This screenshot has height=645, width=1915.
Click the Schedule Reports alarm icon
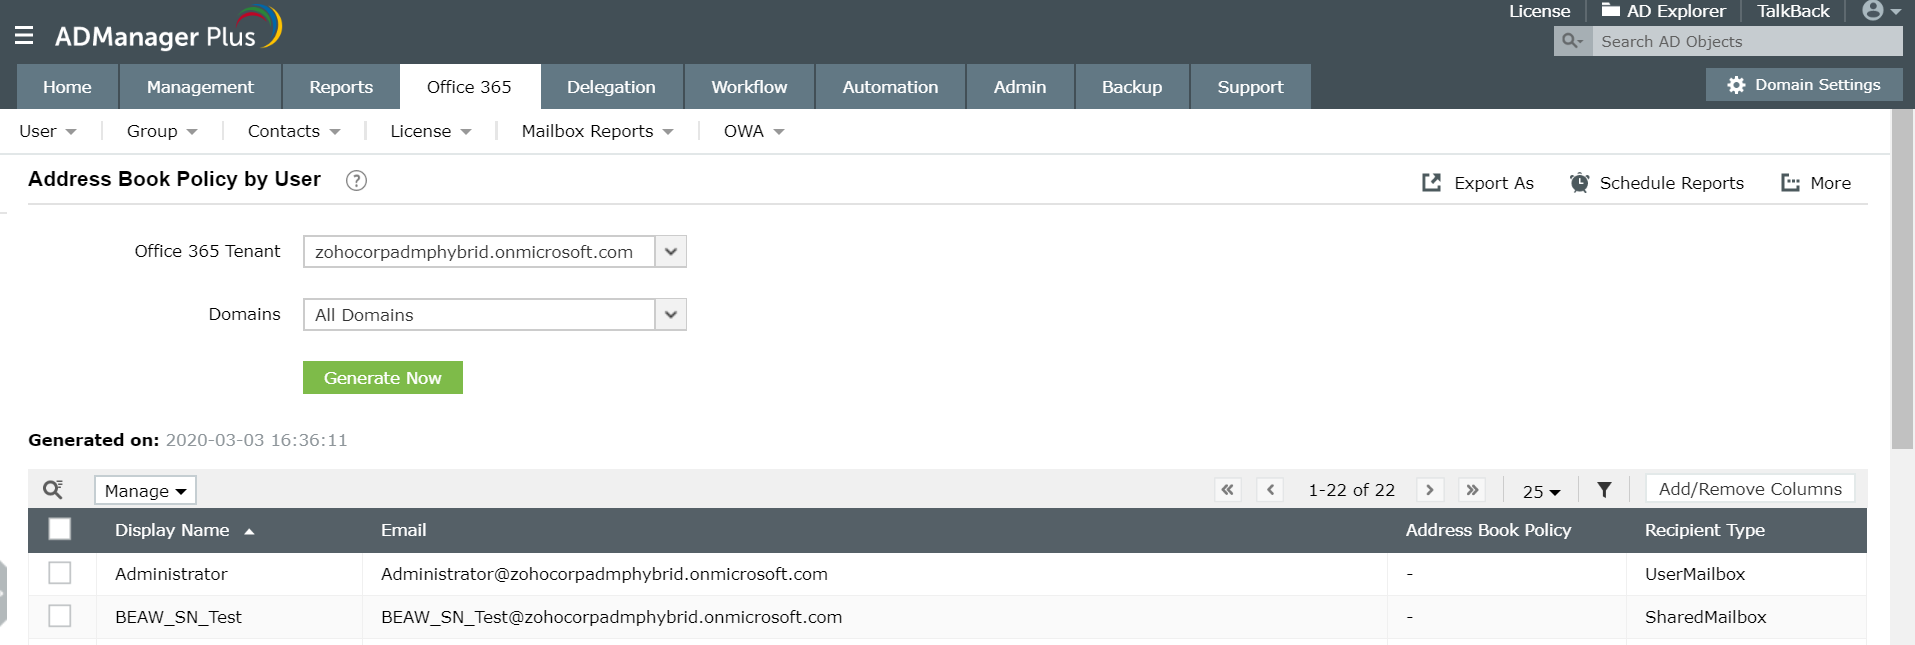1579,182
